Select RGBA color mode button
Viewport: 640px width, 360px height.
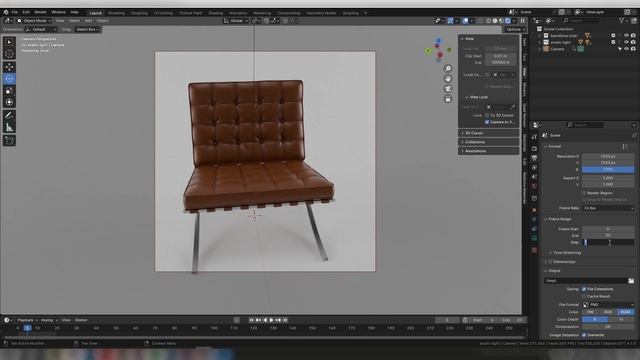tap(625, 312)
